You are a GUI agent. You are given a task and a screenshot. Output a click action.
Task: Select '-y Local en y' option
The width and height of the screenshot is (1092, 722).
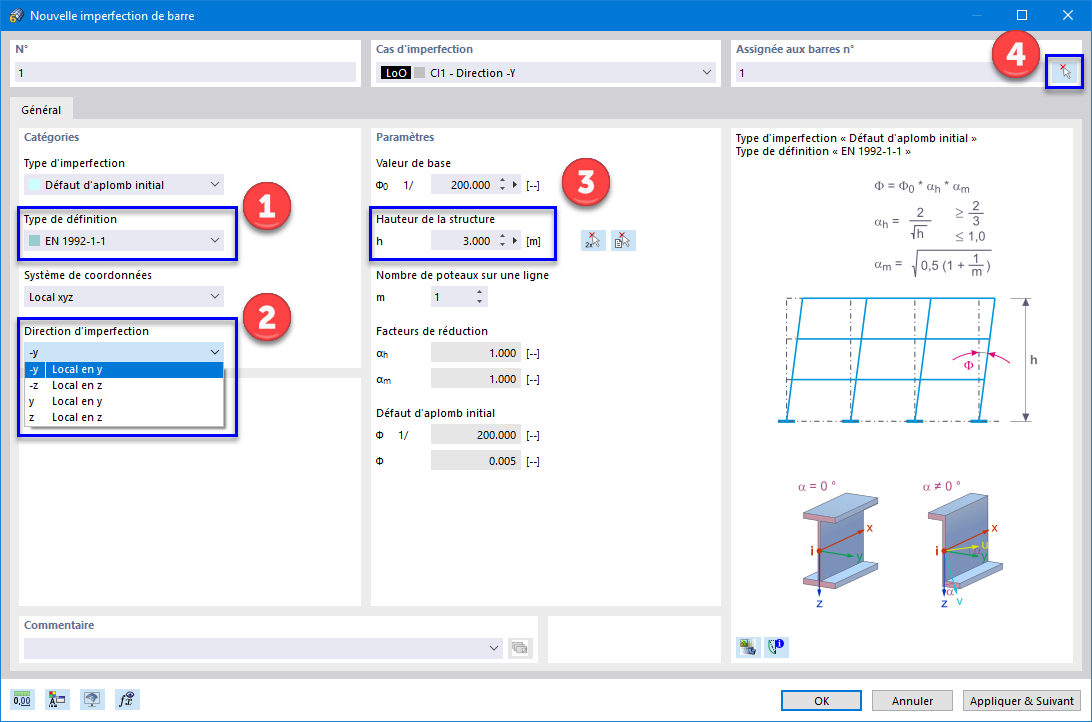[124, 369]
